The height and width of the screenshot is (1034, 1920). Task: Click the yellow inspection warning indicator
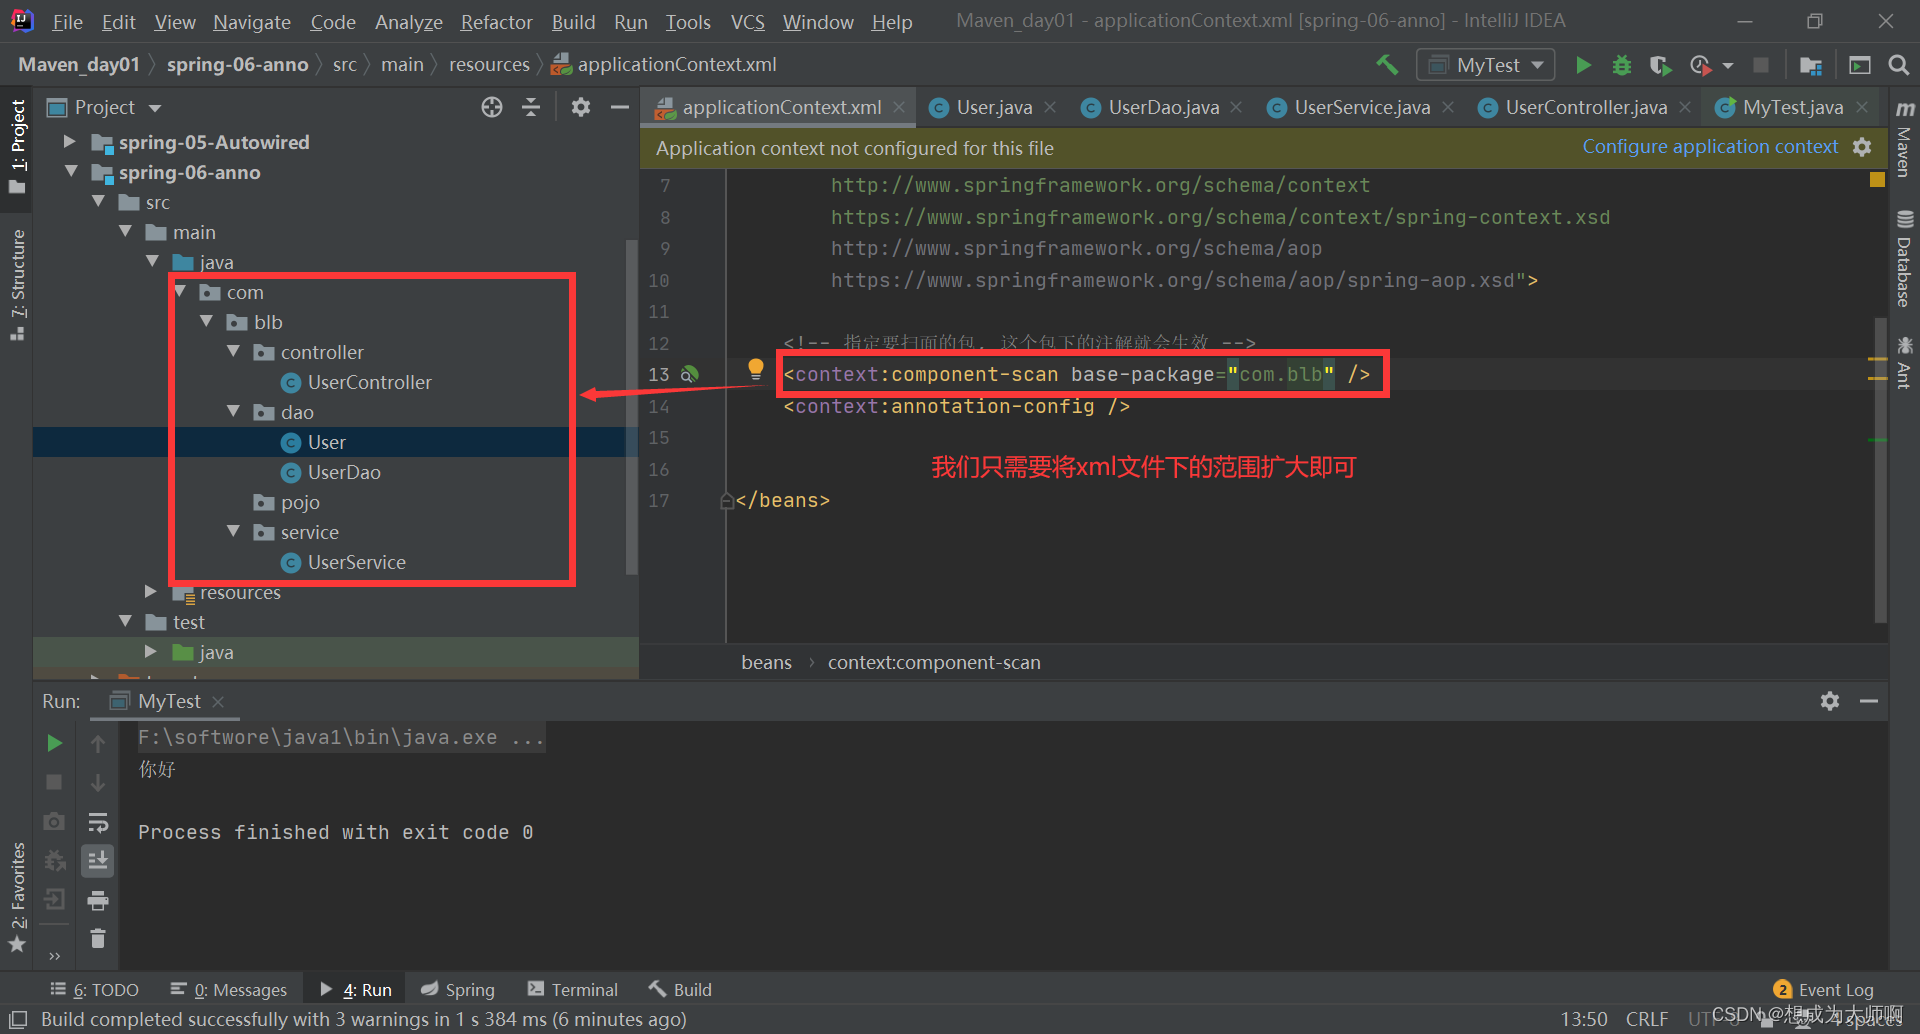tap(1877, 180)
